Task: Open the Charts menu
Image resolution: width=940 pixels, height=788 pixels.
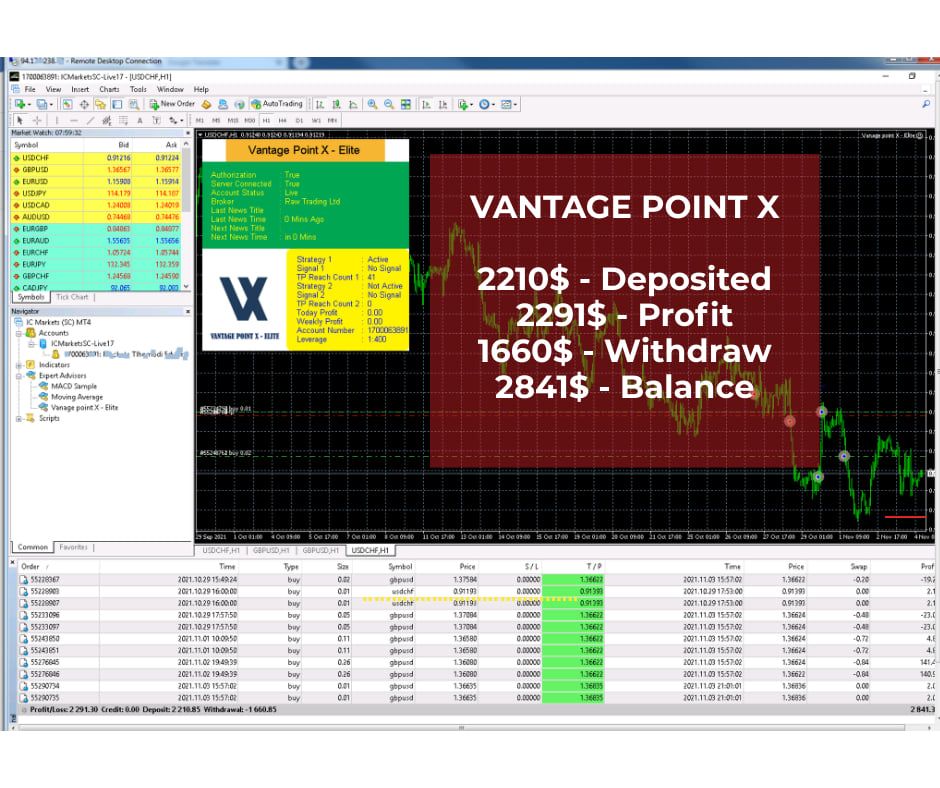Action: [109, 89]
